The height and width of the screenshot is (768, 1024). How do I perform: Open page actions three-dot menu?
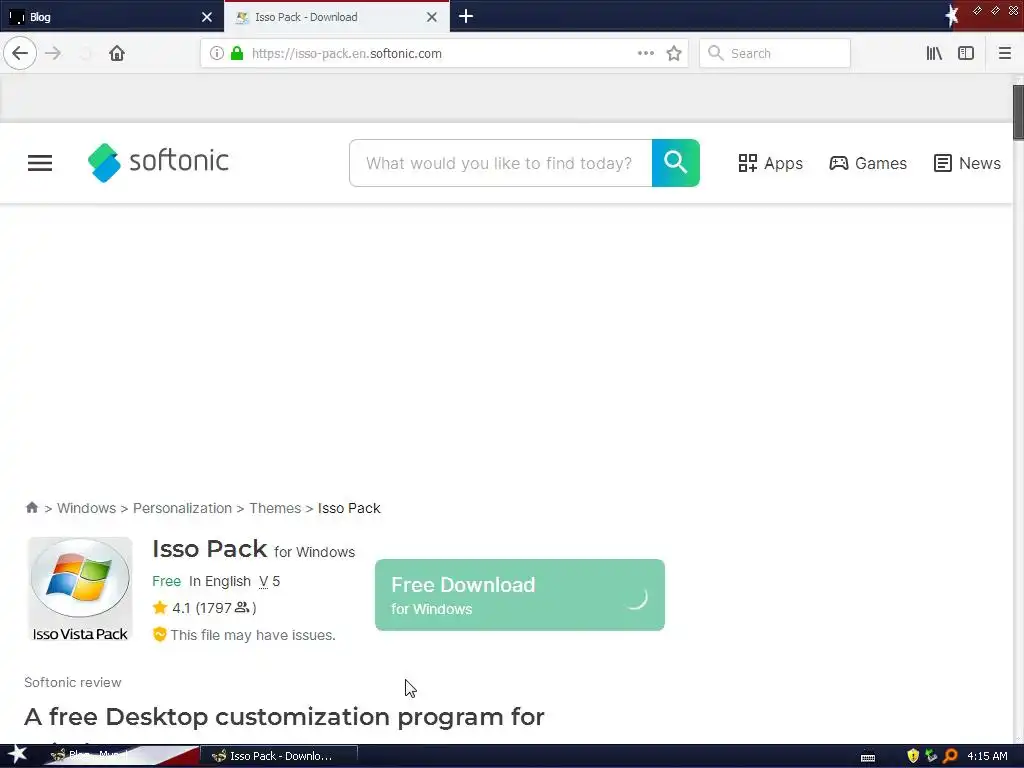645,54
